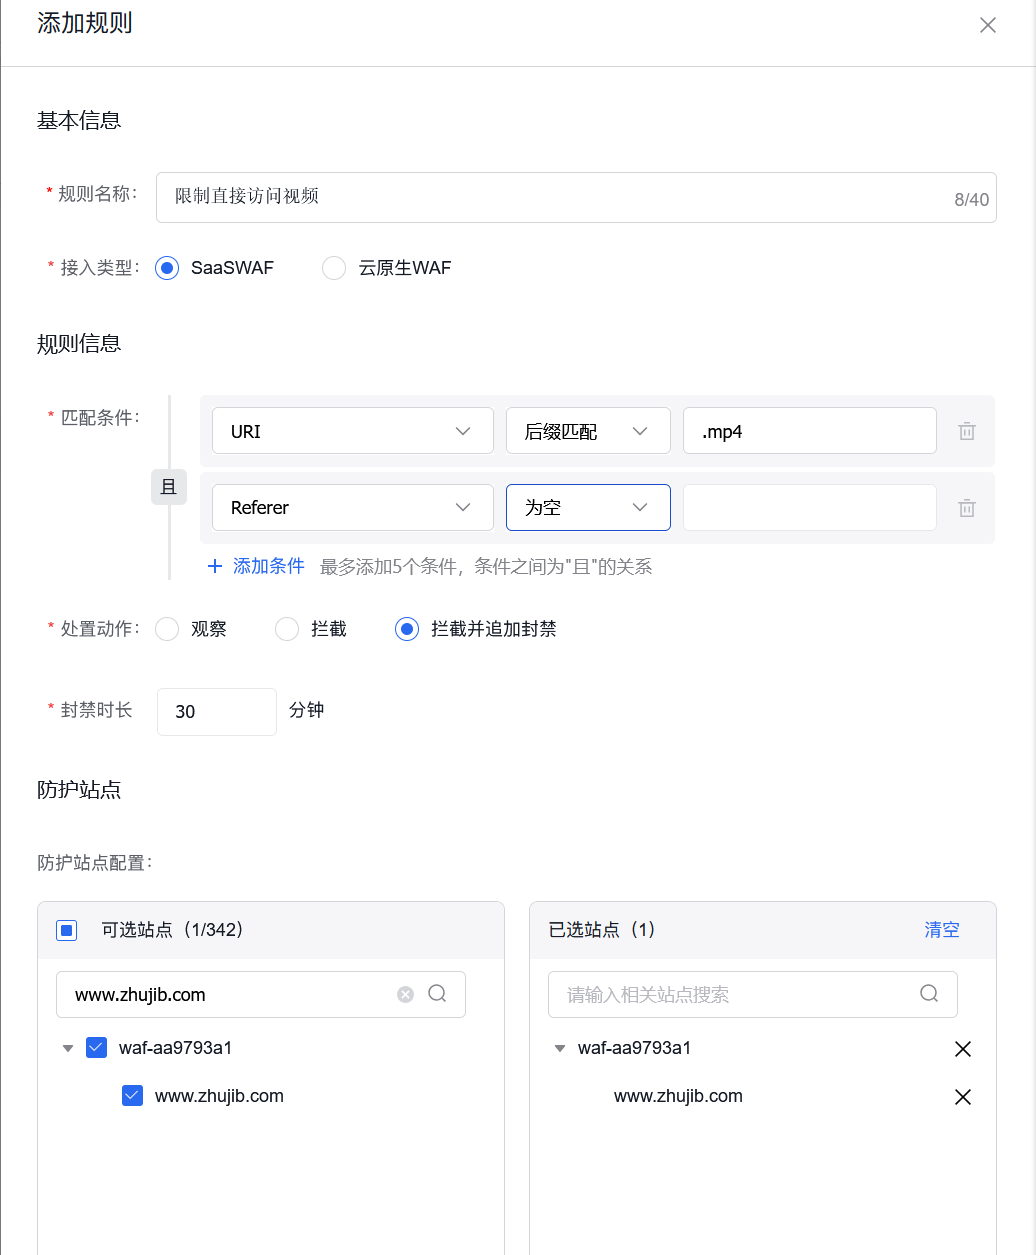Viewport: 1036px width, 1255px height.
Task: Click the 最多添加5个条件 hint text
Action: click(x=486, y=567)
